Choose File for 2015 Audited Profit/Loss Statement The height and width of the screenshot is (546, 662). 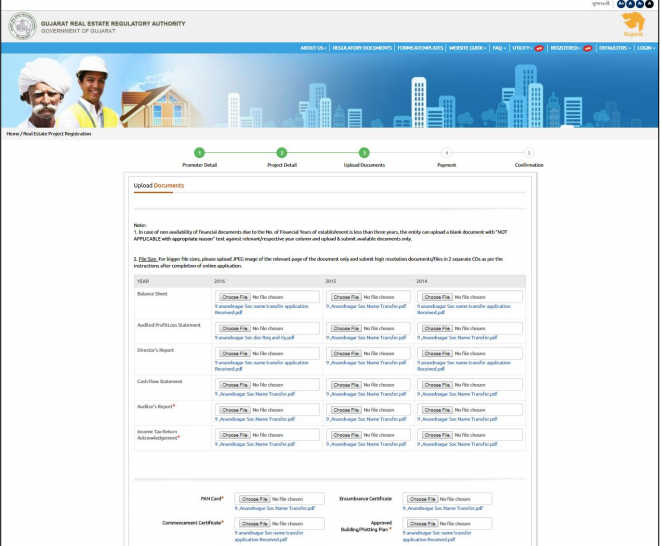tap(346, 329)
